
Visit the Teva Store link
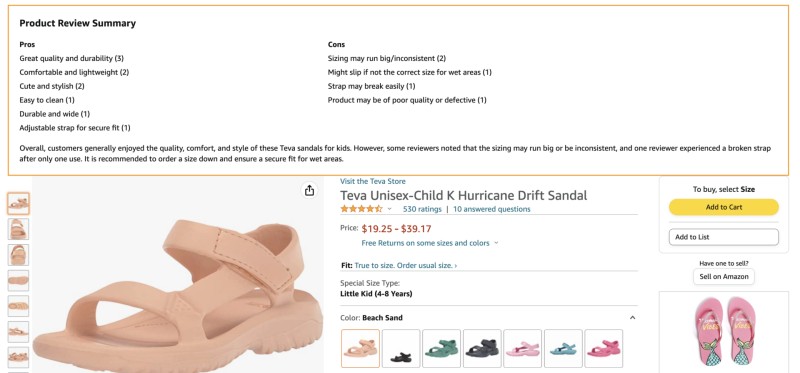click(373, 181)
